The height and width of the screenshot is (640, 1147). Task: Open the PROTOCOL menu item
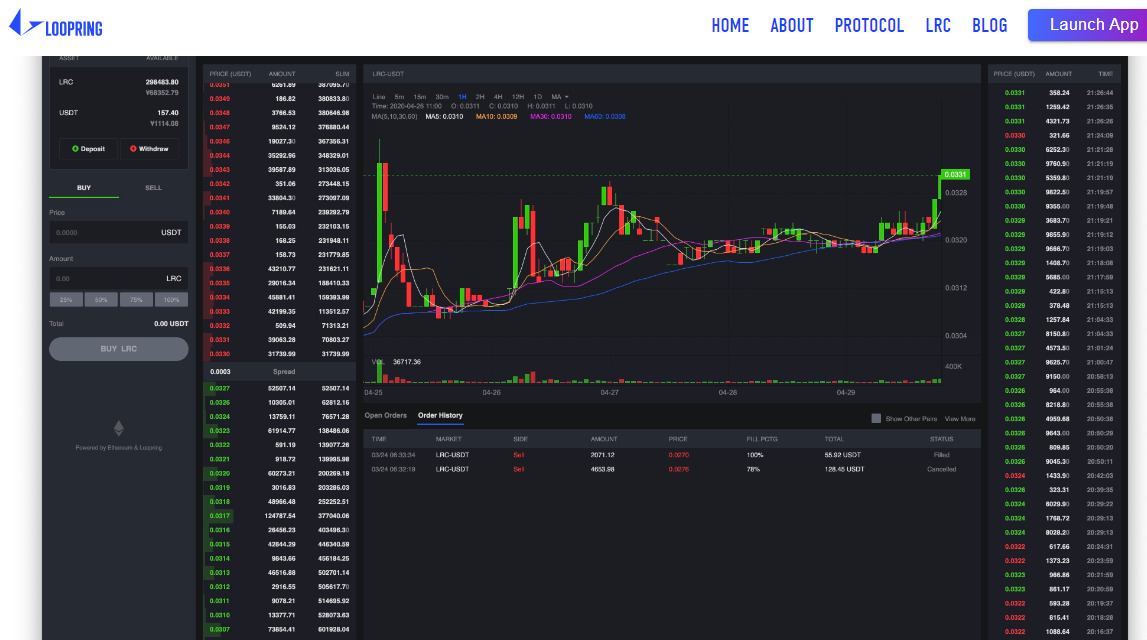pyautogui.click(x=869, y=26)
